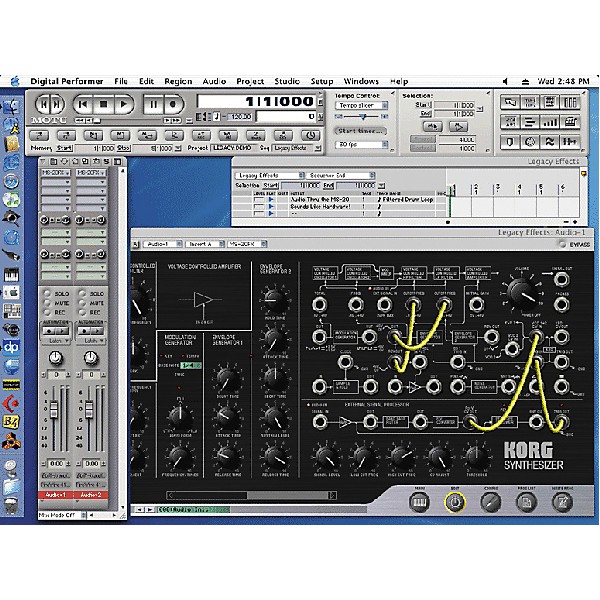600x600 pixels.
Task: Click the Audio-2 volume fader in mixer
Action: tap(89, 409)
